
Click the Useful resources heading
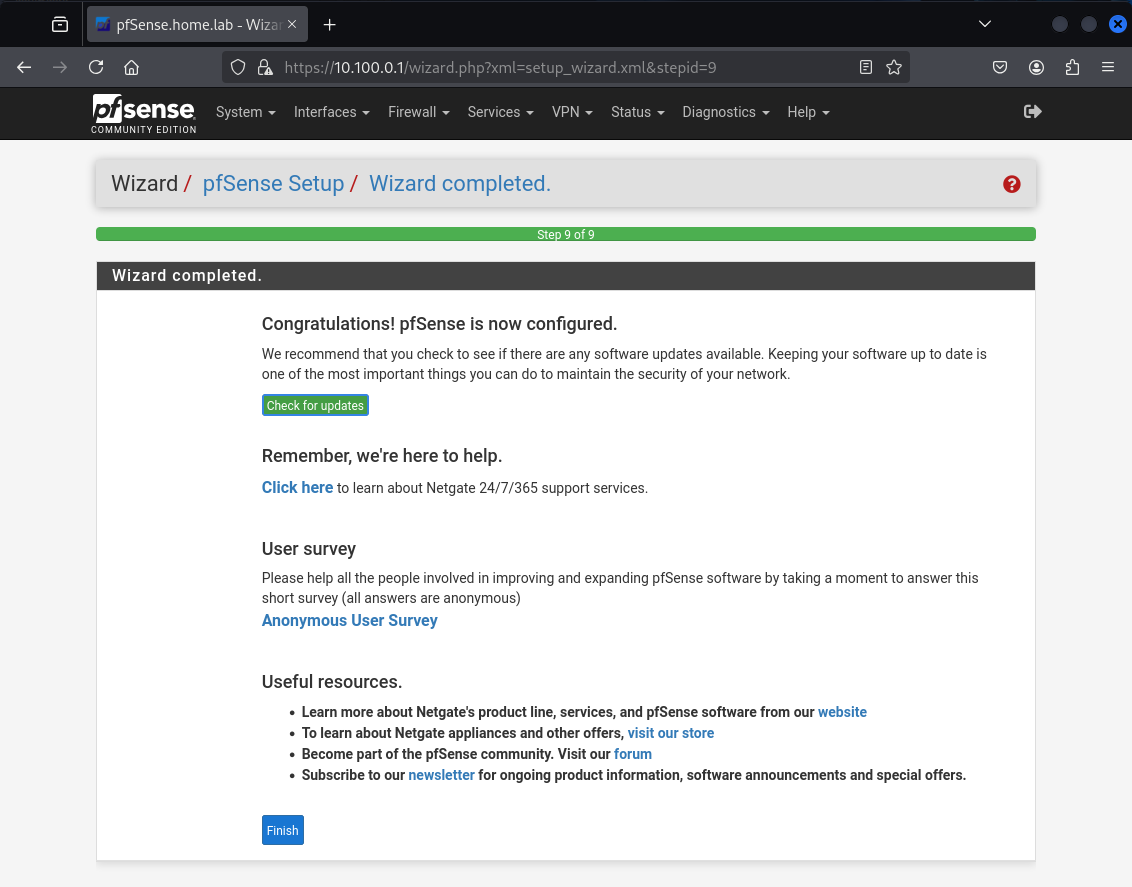331,681
